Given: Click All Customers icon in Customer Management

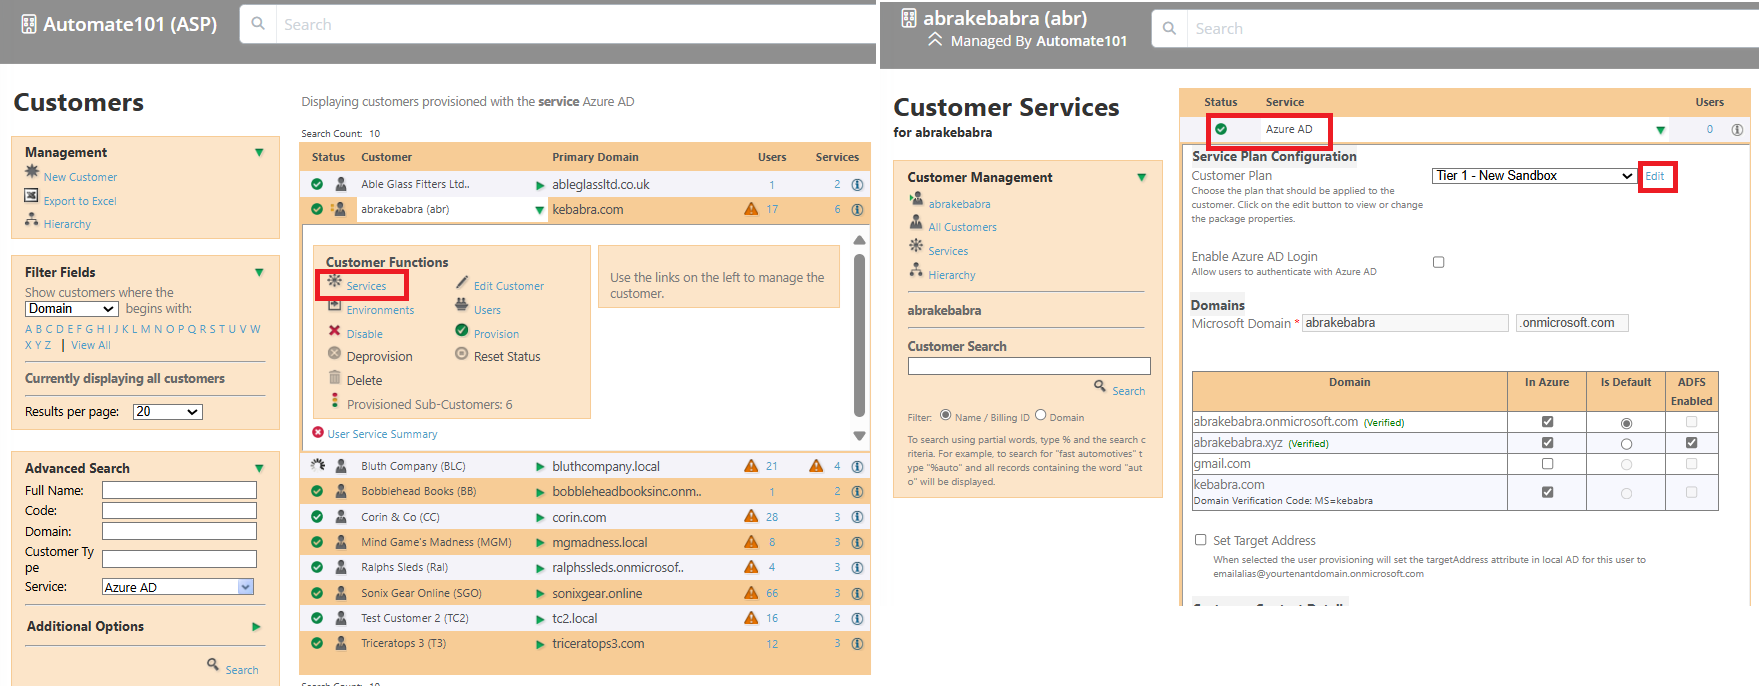Looking at the screenshot, I should (x=916, y=222).
